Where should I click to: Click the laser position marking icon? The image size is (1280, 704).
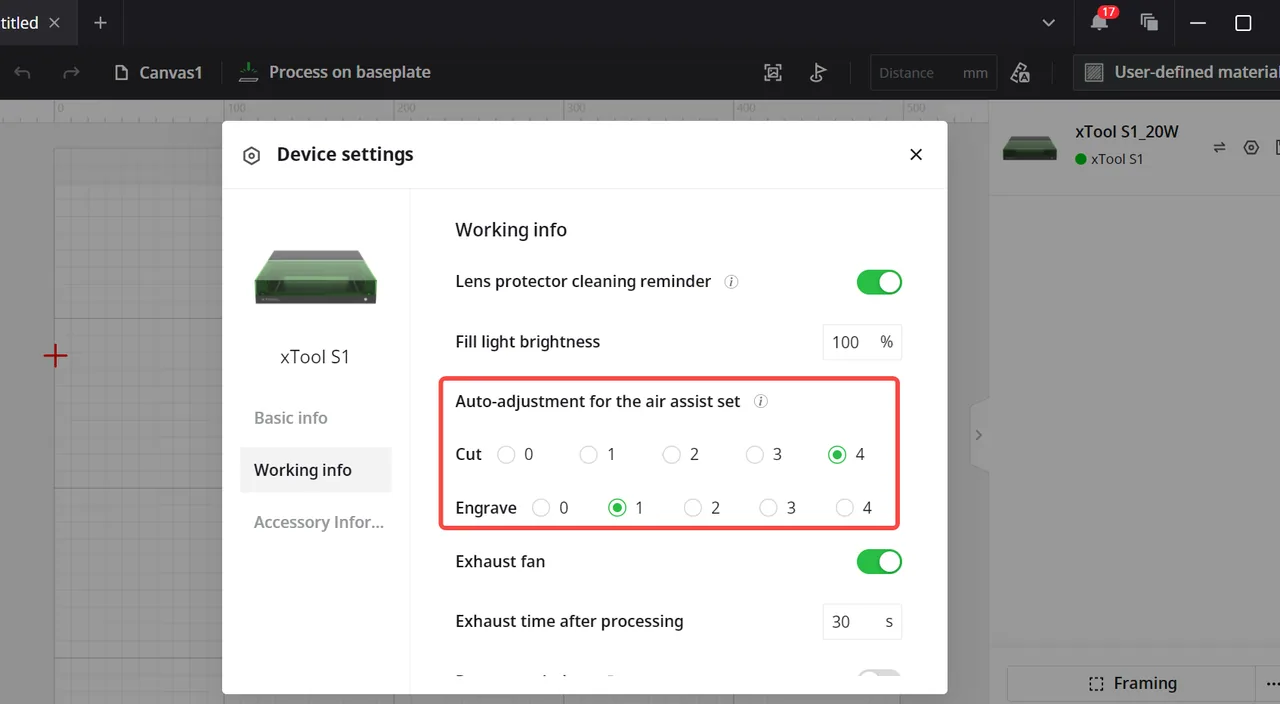click(818, 72)
